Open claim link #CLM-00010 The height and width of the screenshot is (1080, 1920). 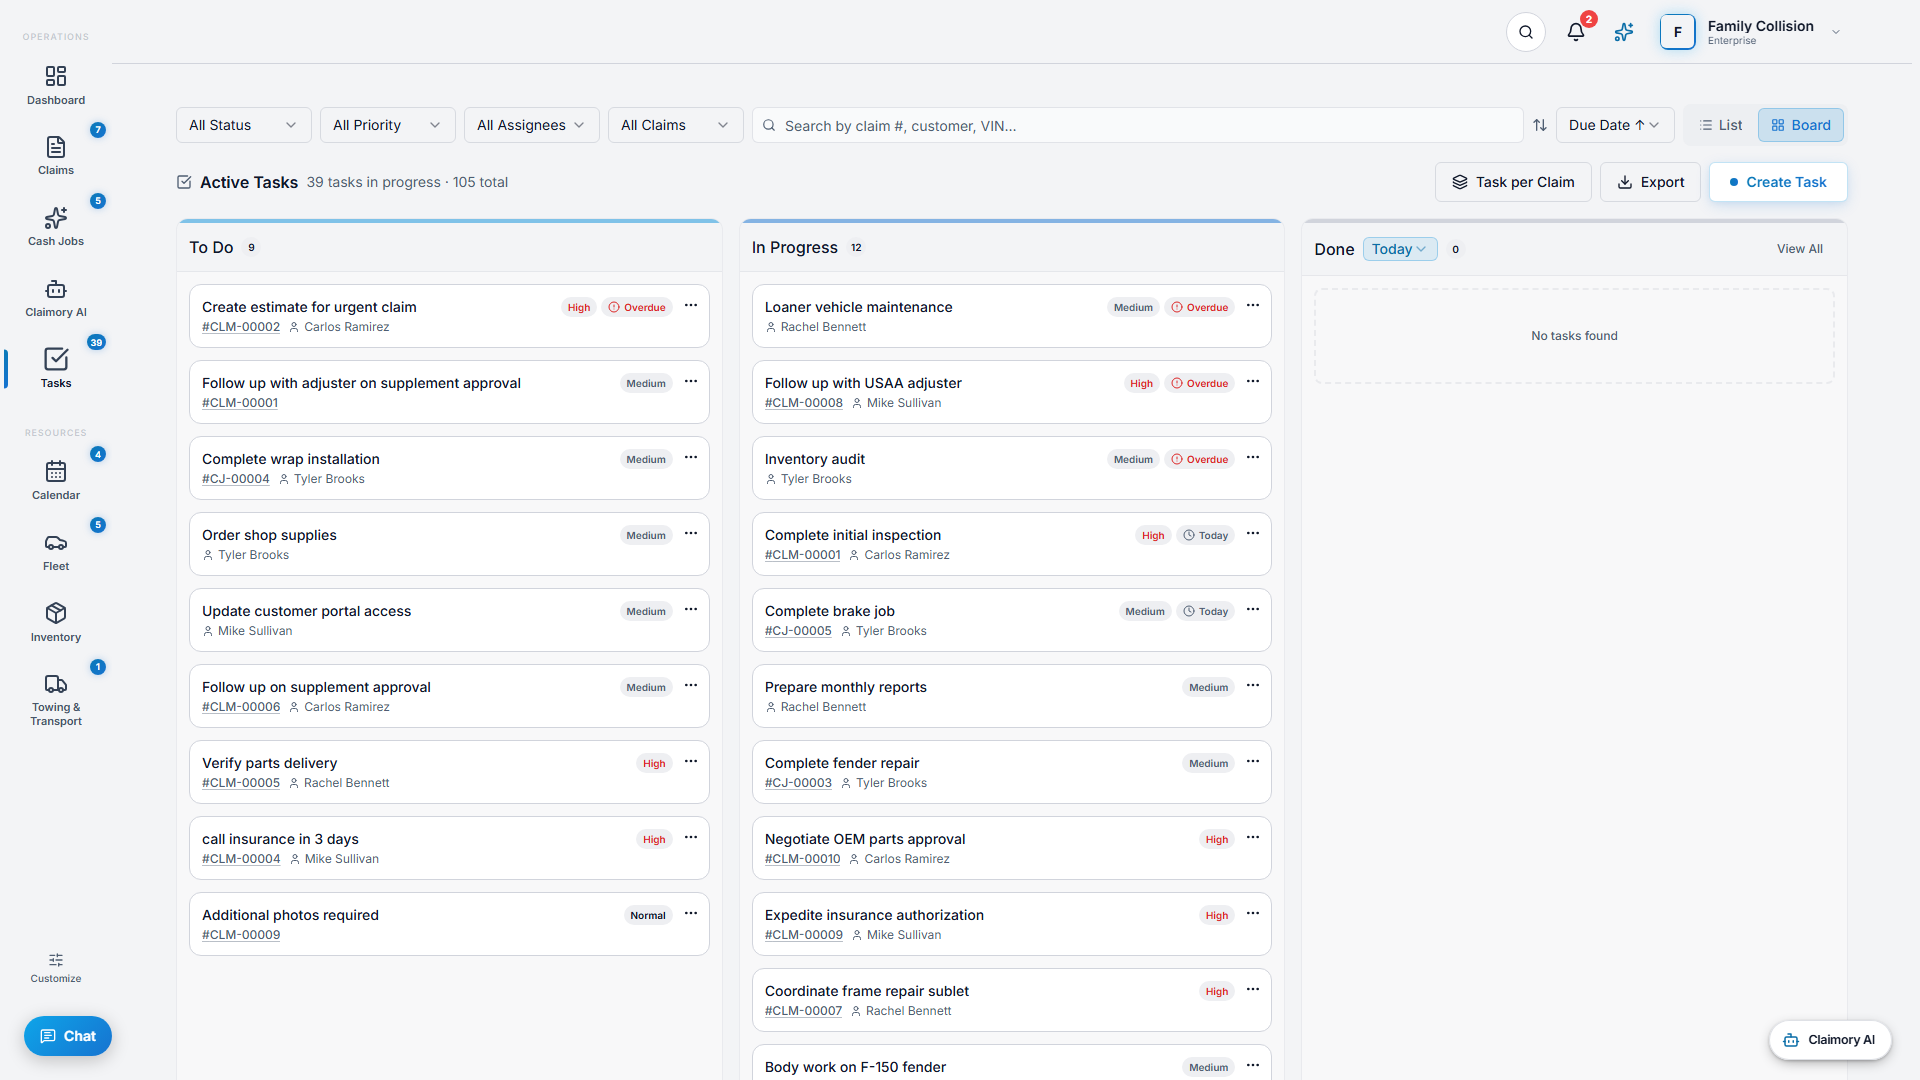803,859
